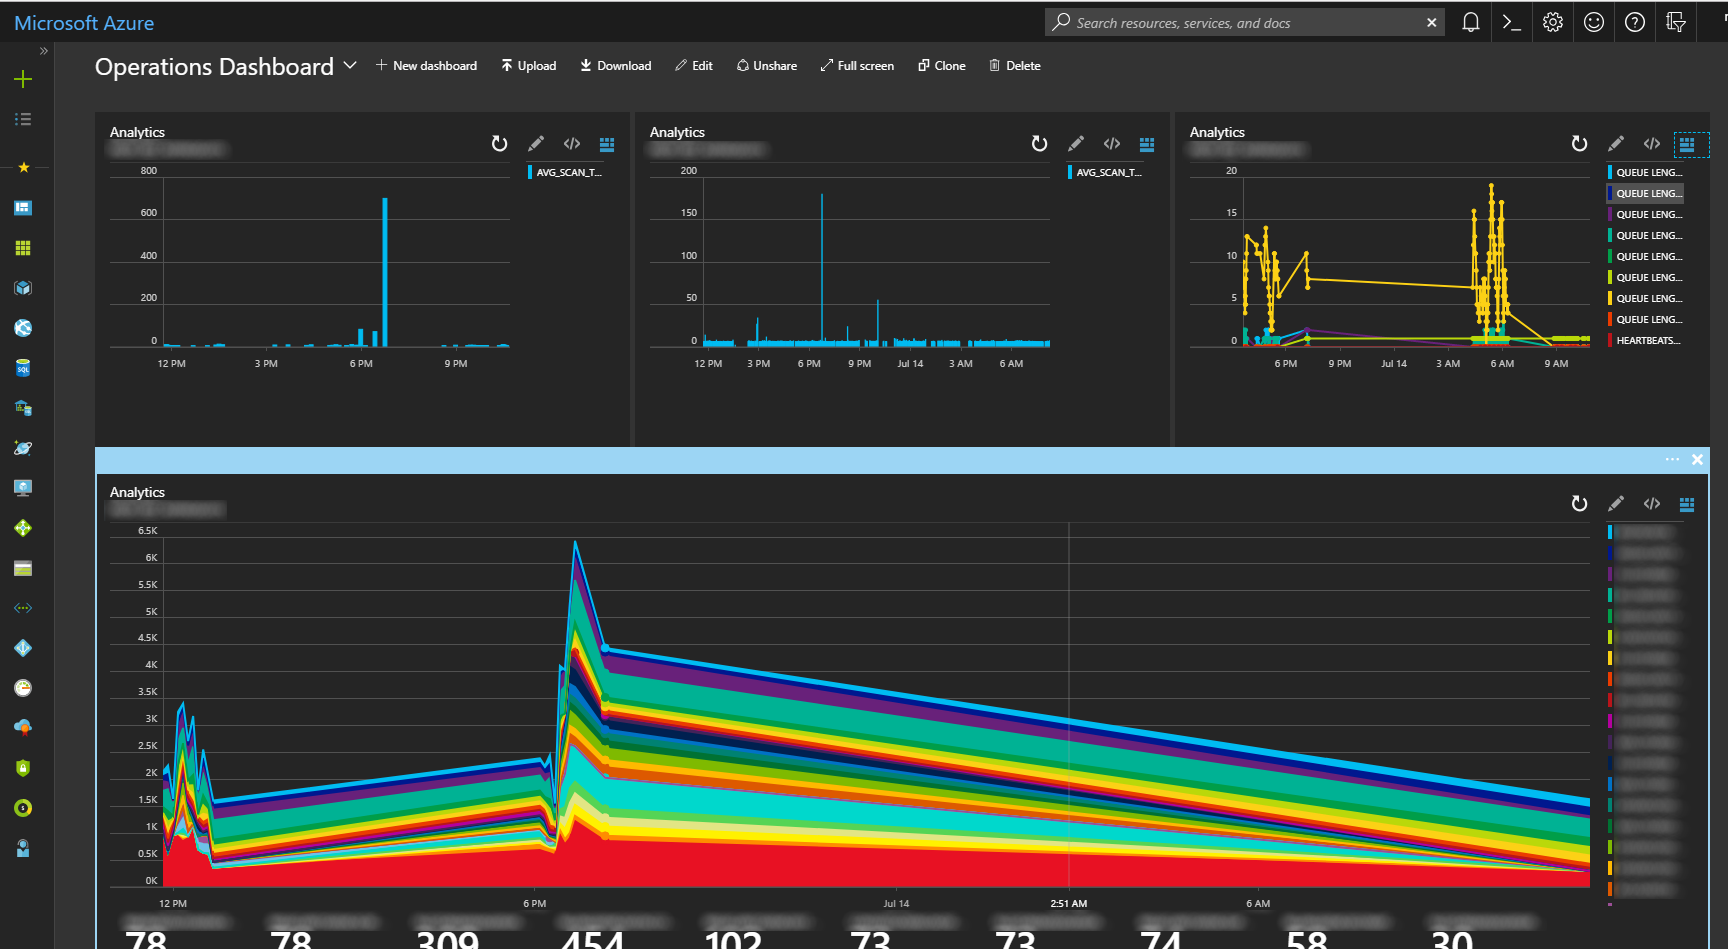The height and width of the screenshot is (949, 1728).
Task: Open All services list in the sidebar
Action: point(23,119)
